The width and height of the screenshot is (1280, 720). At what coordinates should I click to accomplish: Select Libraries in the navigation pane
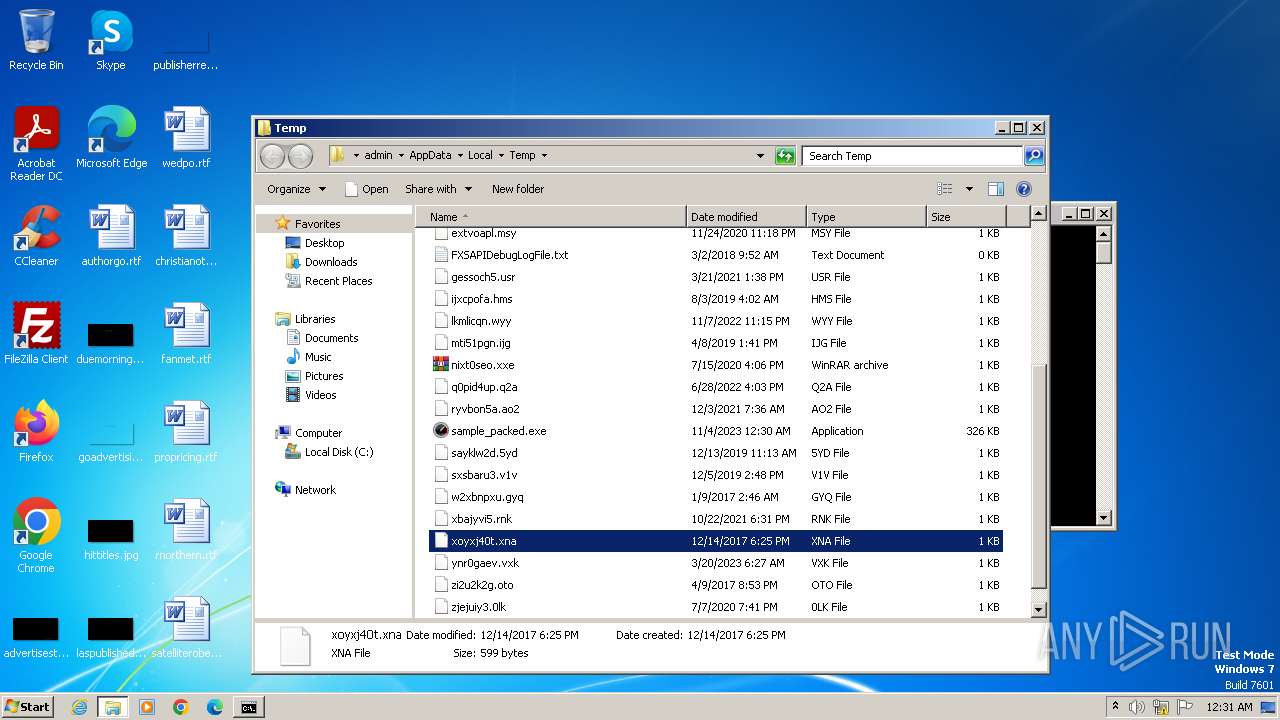point(315,319)
